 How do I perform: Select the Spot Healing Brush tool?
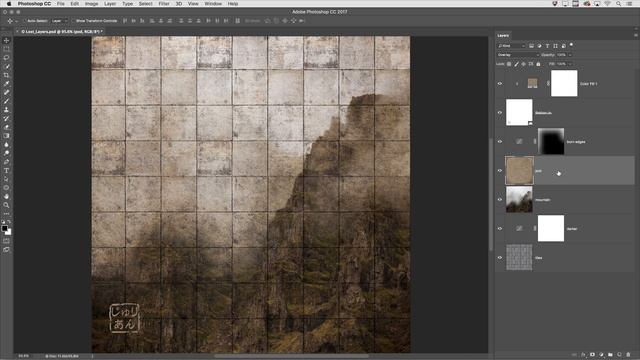coord(6,92)
